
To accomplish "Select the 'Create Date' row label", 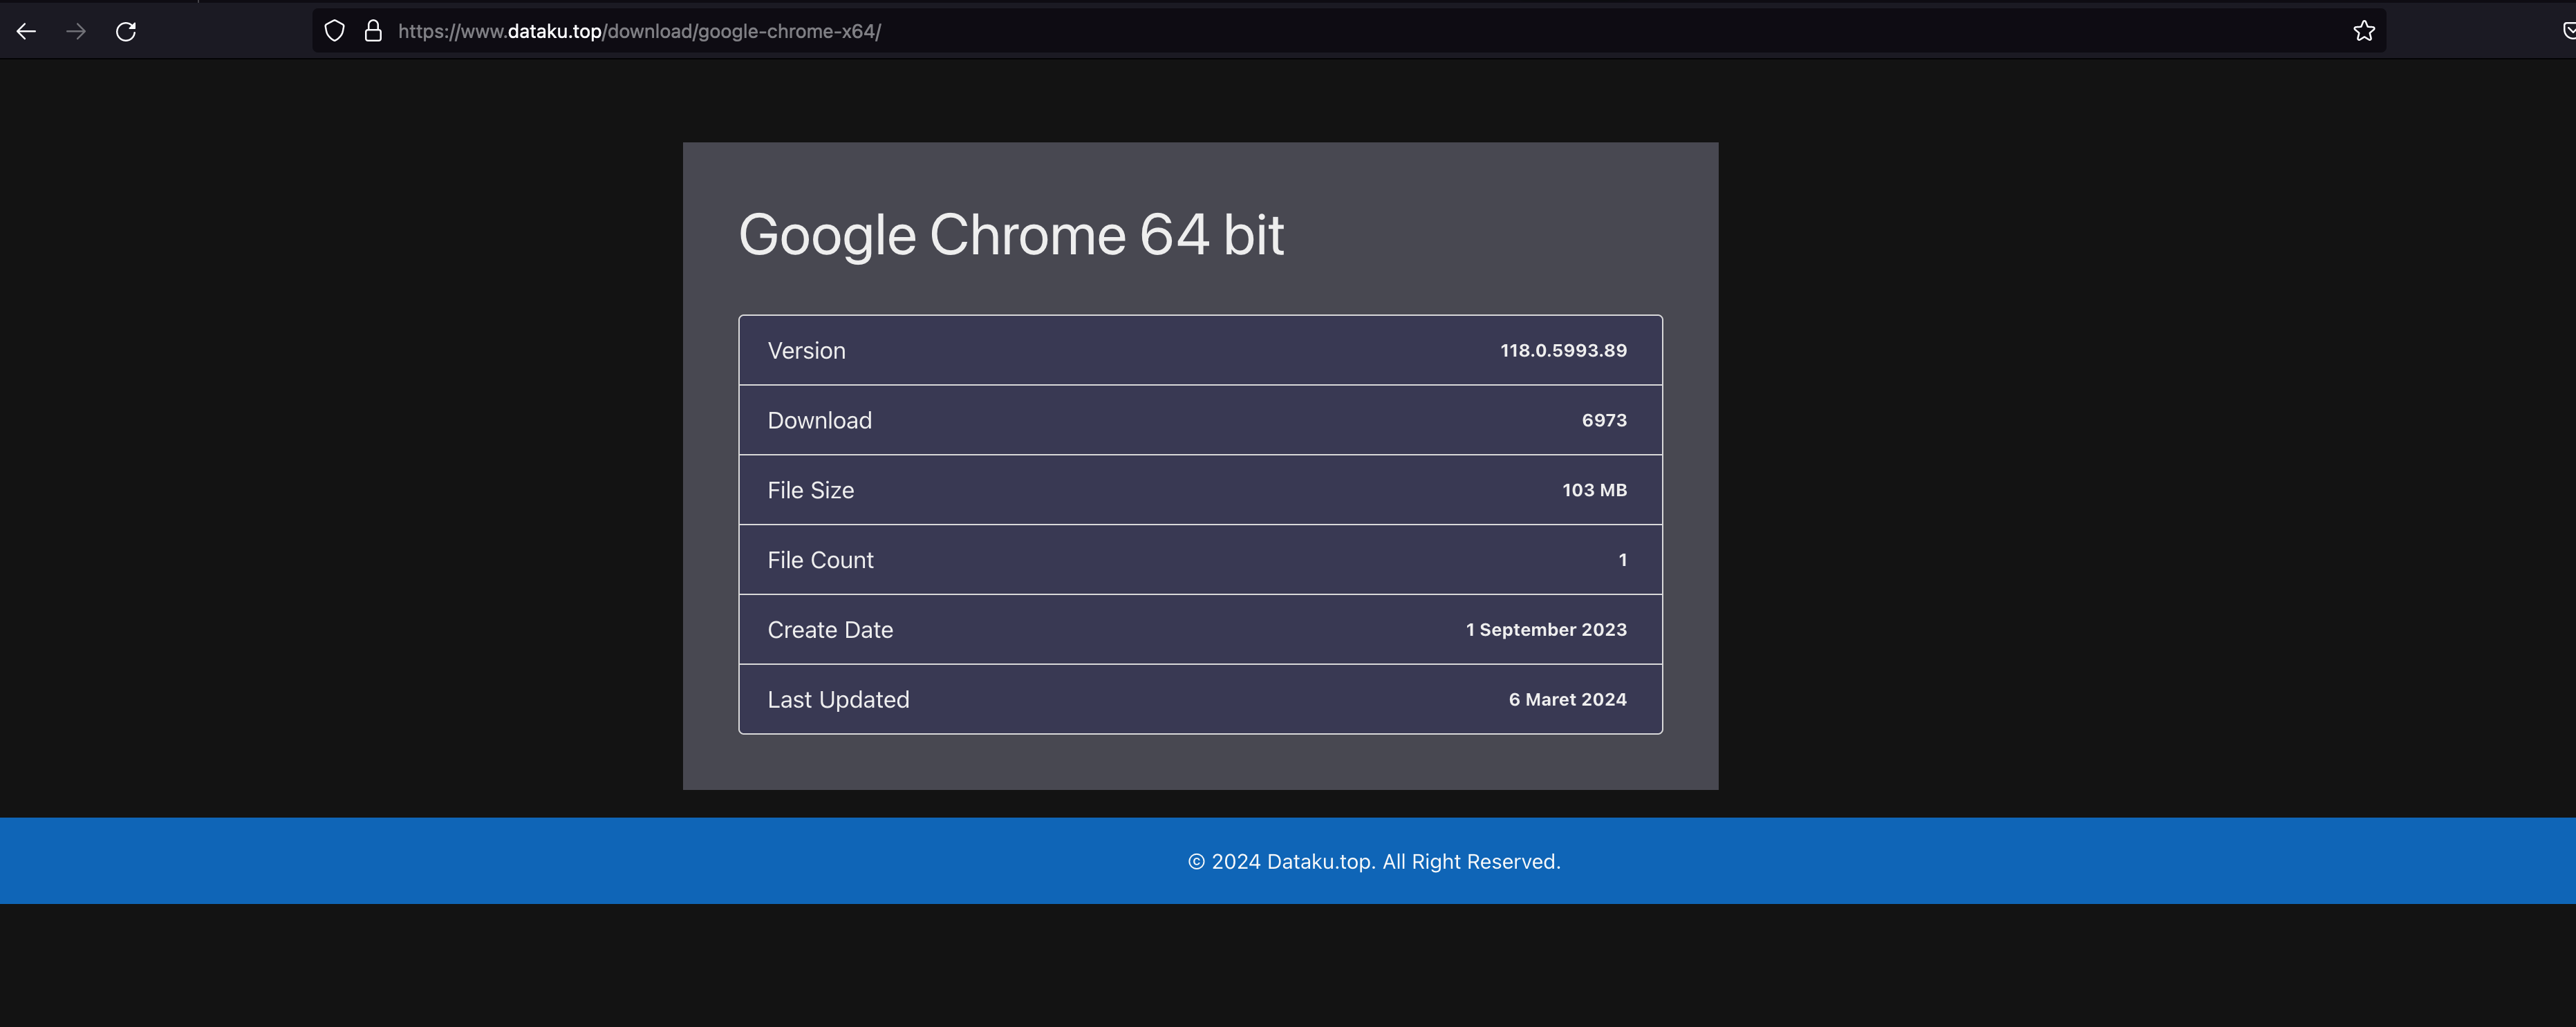I will click(830, 630).
